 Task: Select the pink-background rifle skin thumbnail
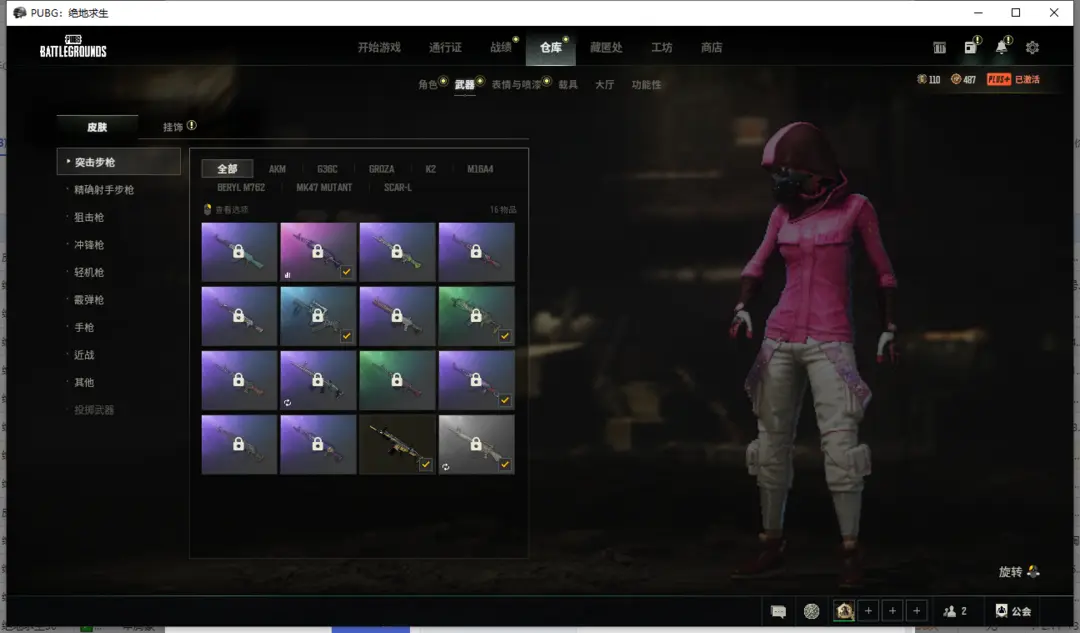tap(318, 251)
